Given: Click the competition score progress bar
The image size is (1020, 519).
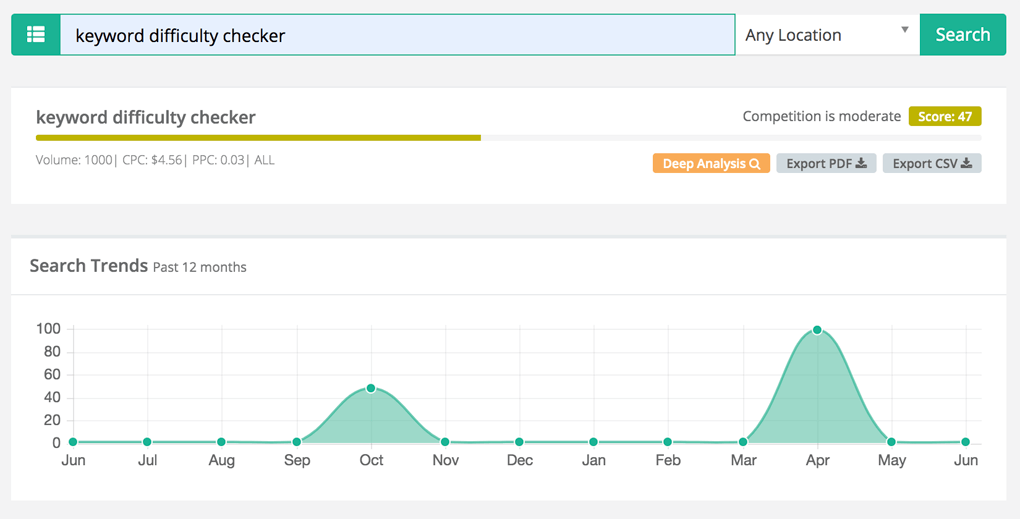Looking at the screenshot, I should pos(509,138).
